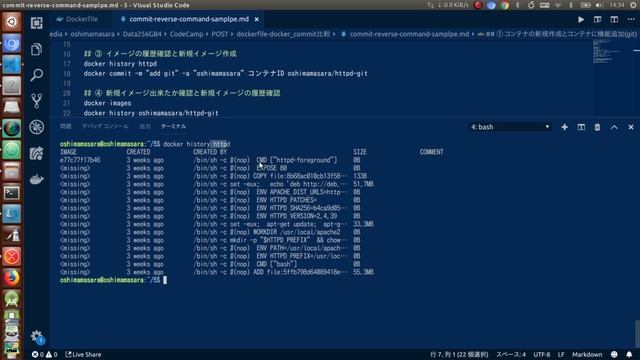Open the Search view magnifier icon

click(36, 75)
